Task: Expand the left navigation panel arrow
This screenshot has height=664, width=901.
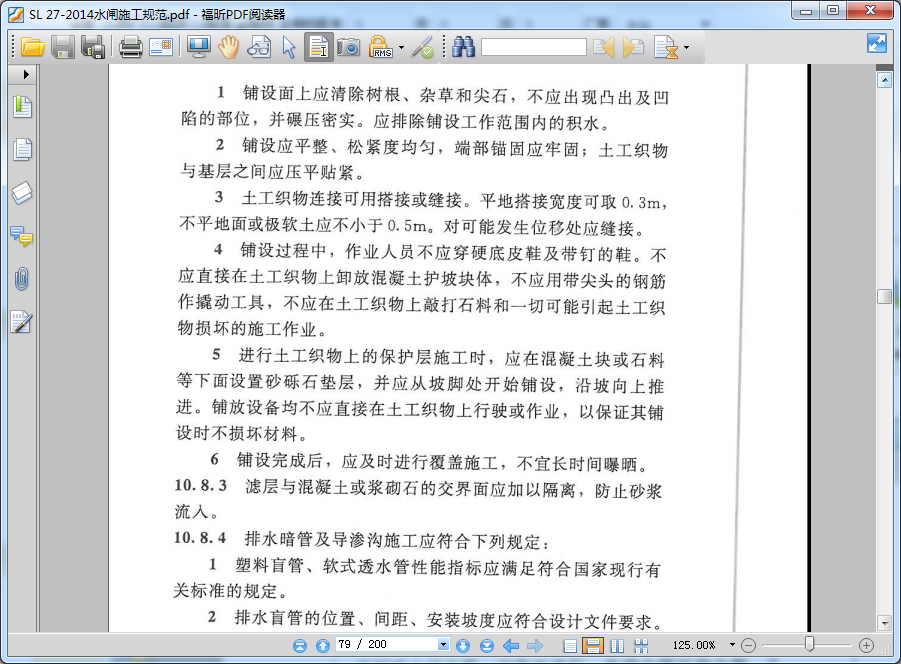Action: 26,74
